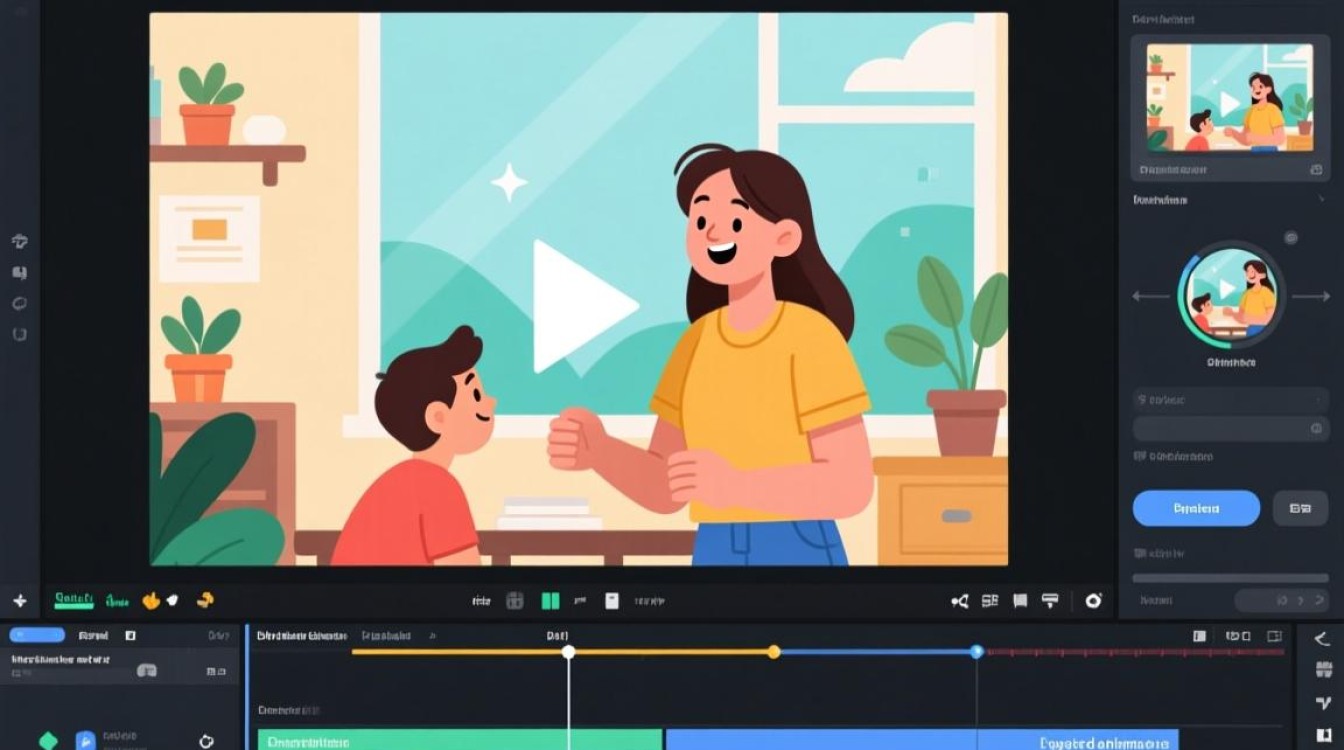Click the gray button beside the blue button
This screenshot has width=1344, height=750.
coord(1300,508)
